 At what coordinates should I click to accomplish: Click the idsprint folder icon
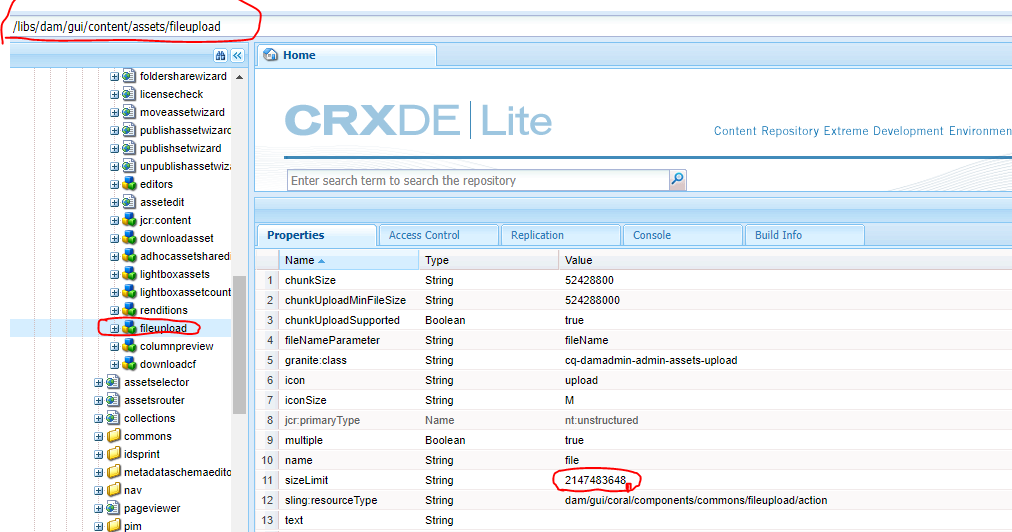coord(114,454)
